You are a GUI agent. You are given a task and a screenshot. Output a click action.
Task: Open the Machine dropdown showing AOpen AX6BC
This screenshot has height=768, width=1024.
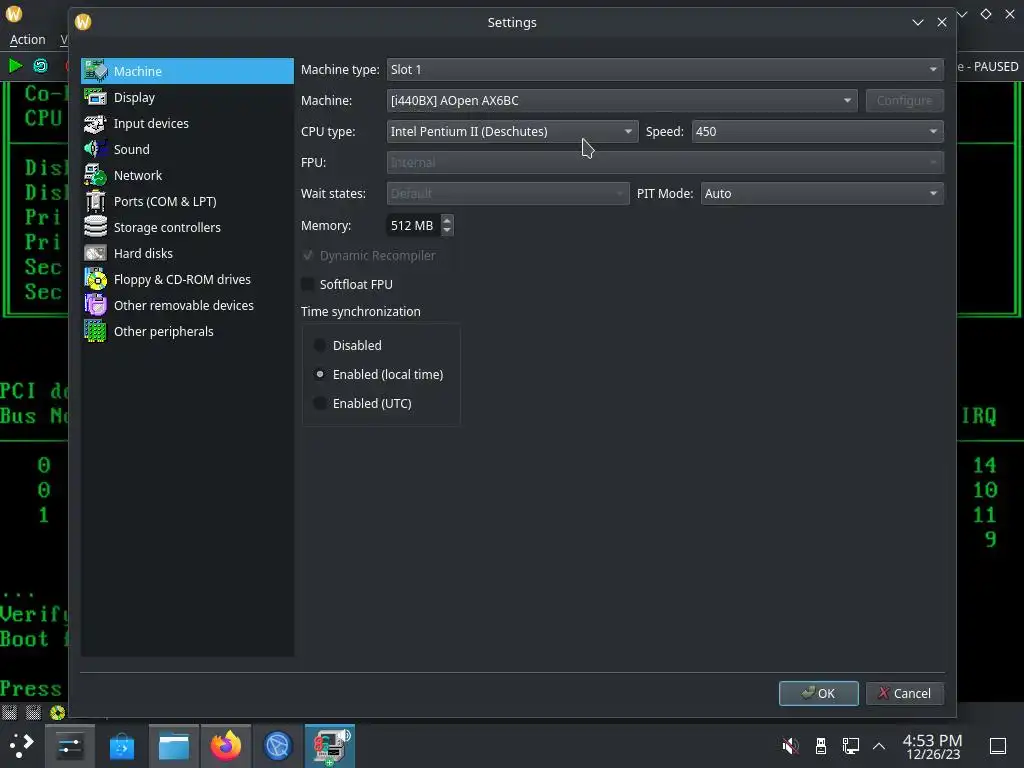tap(622, 101)
